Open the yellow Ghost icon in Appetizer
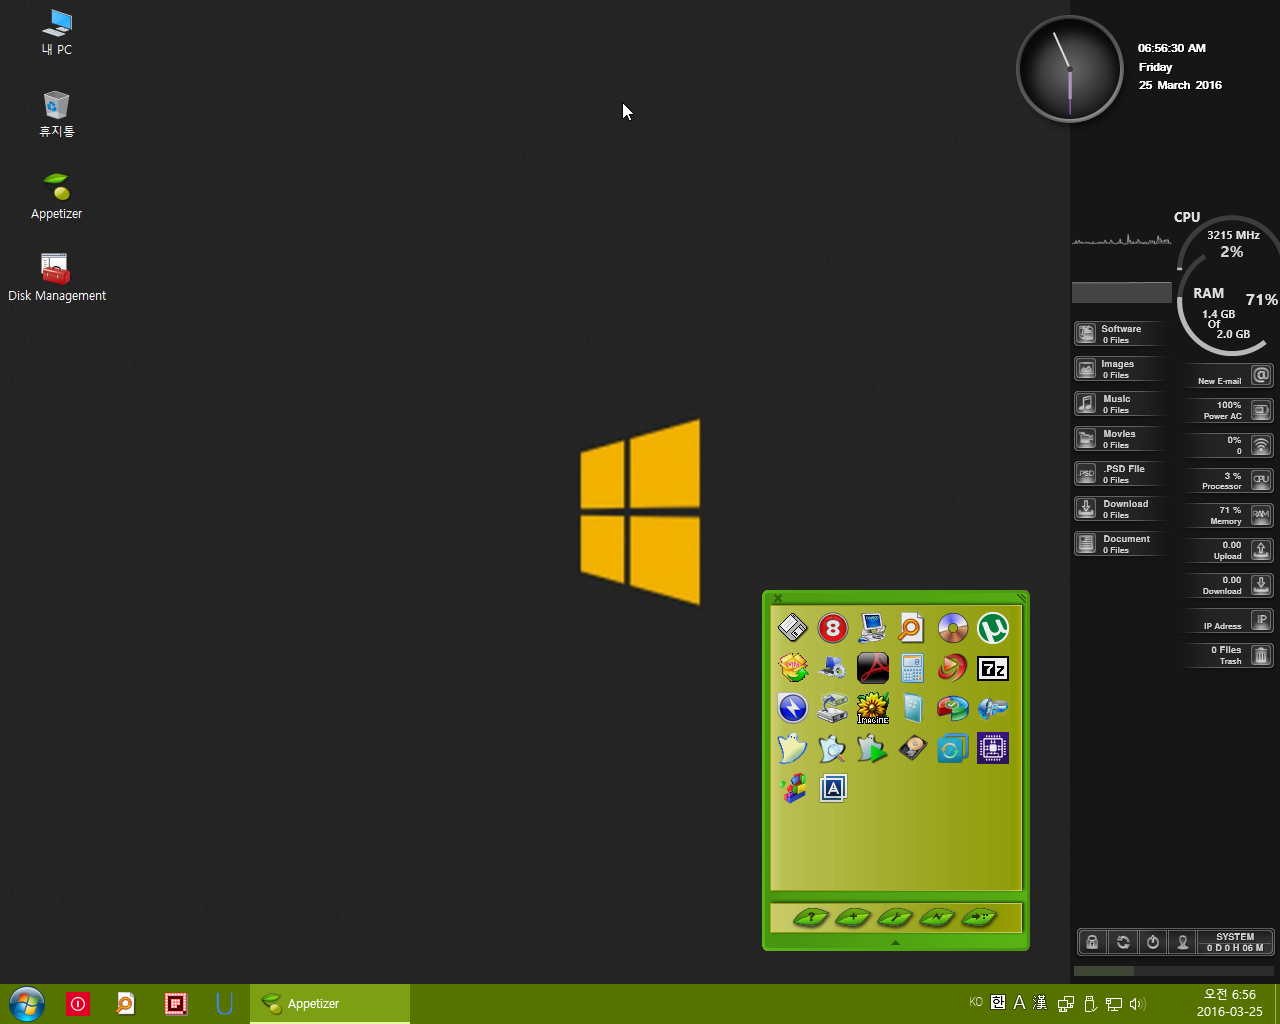Screen dimensions: 1280x1024 tap(793, 748)
